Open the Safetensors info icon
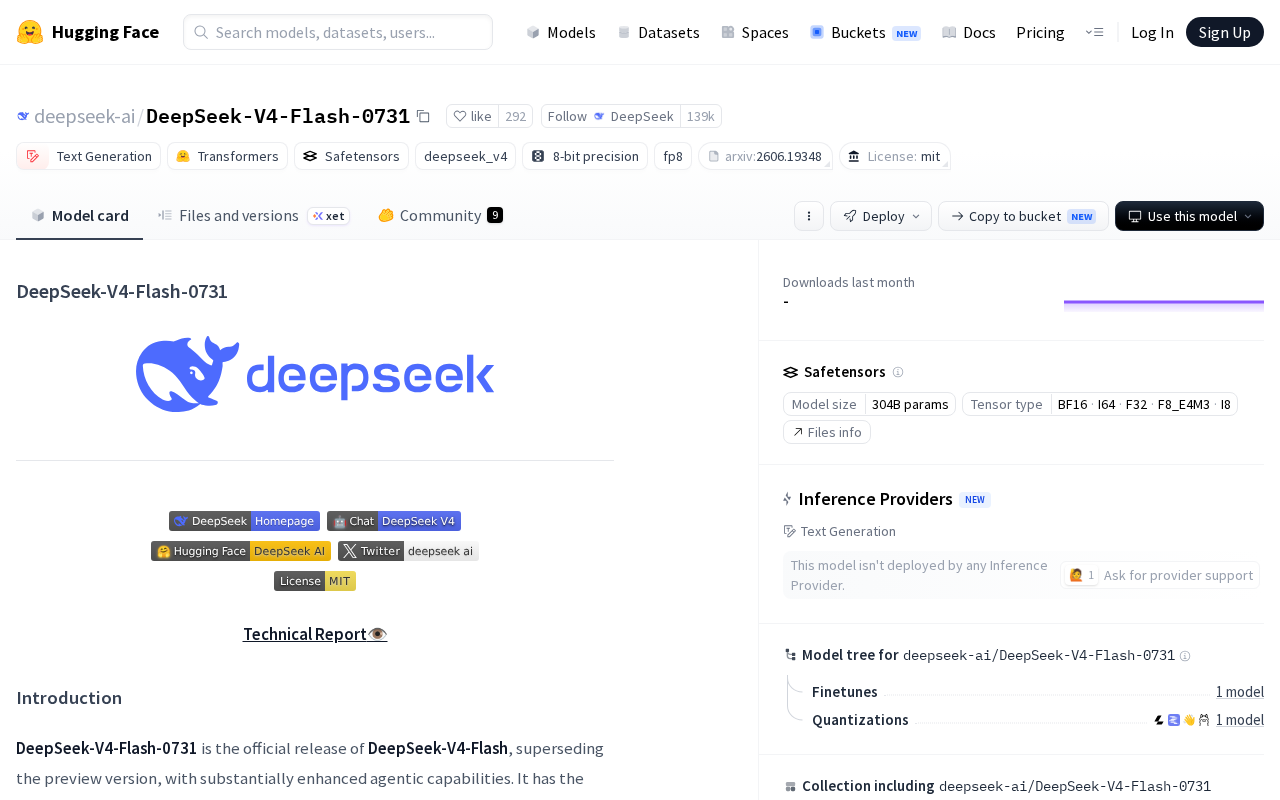The height and width of the screenshot is (800, 1280). point(898,372)
